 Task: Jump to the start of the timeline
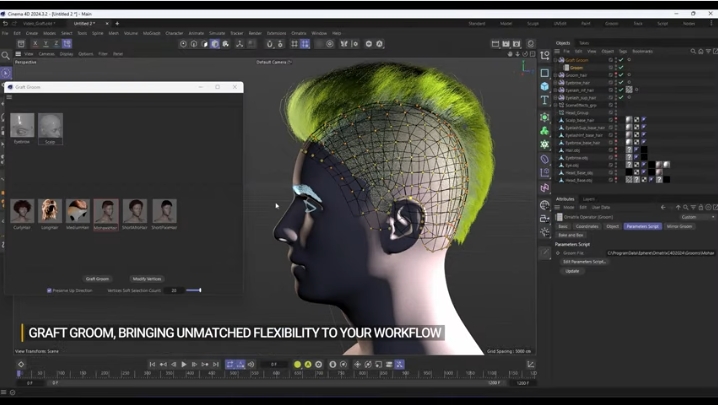click(x=153, y=364)
